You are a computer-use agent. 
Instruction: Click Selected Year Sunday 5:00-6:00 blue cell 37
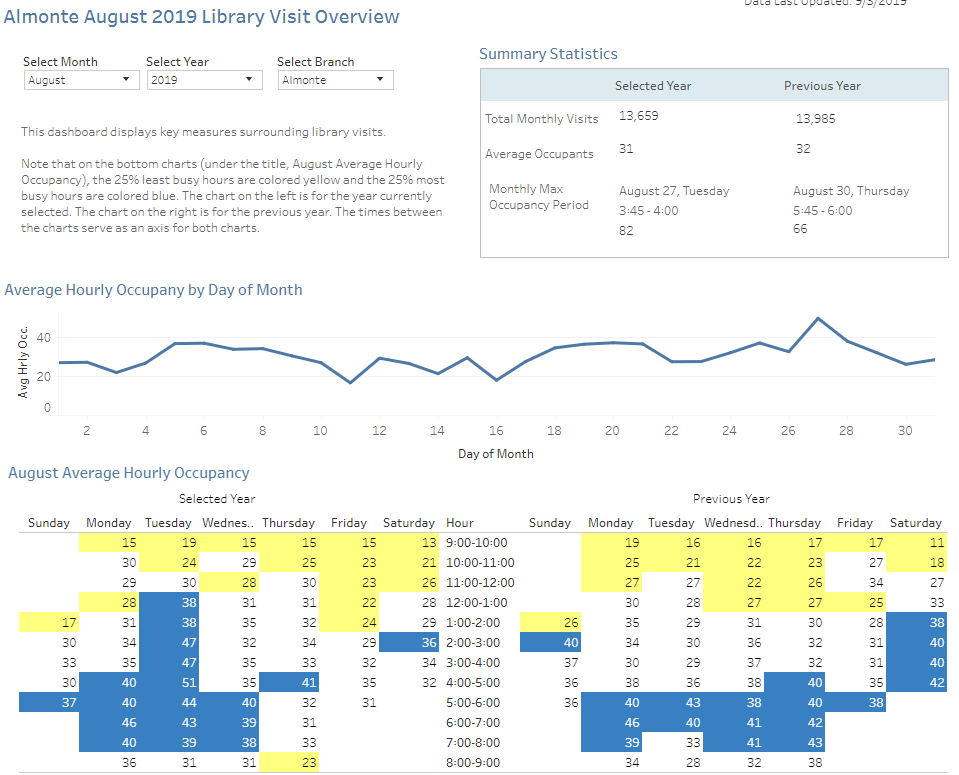coord(49,703)
